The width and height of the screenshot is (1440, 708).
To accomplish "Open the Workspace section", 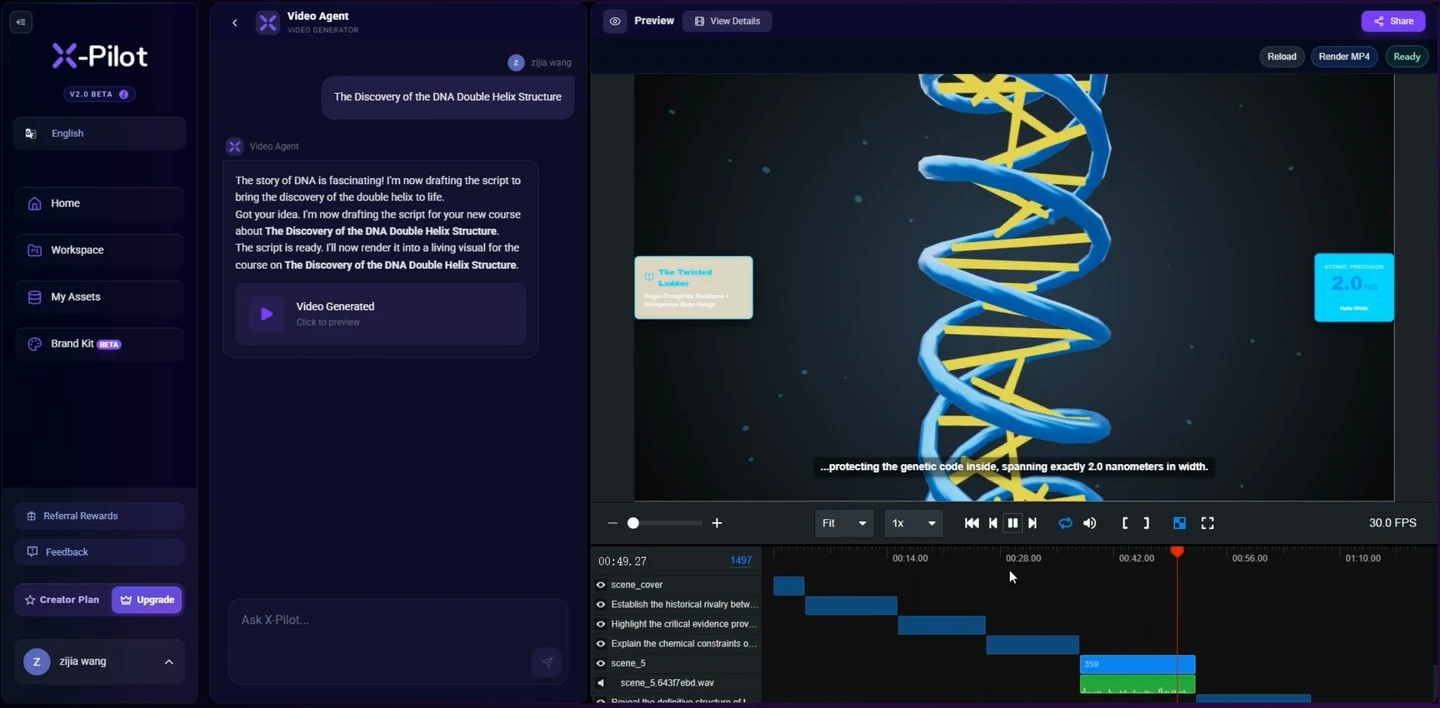I will (99, 250).
